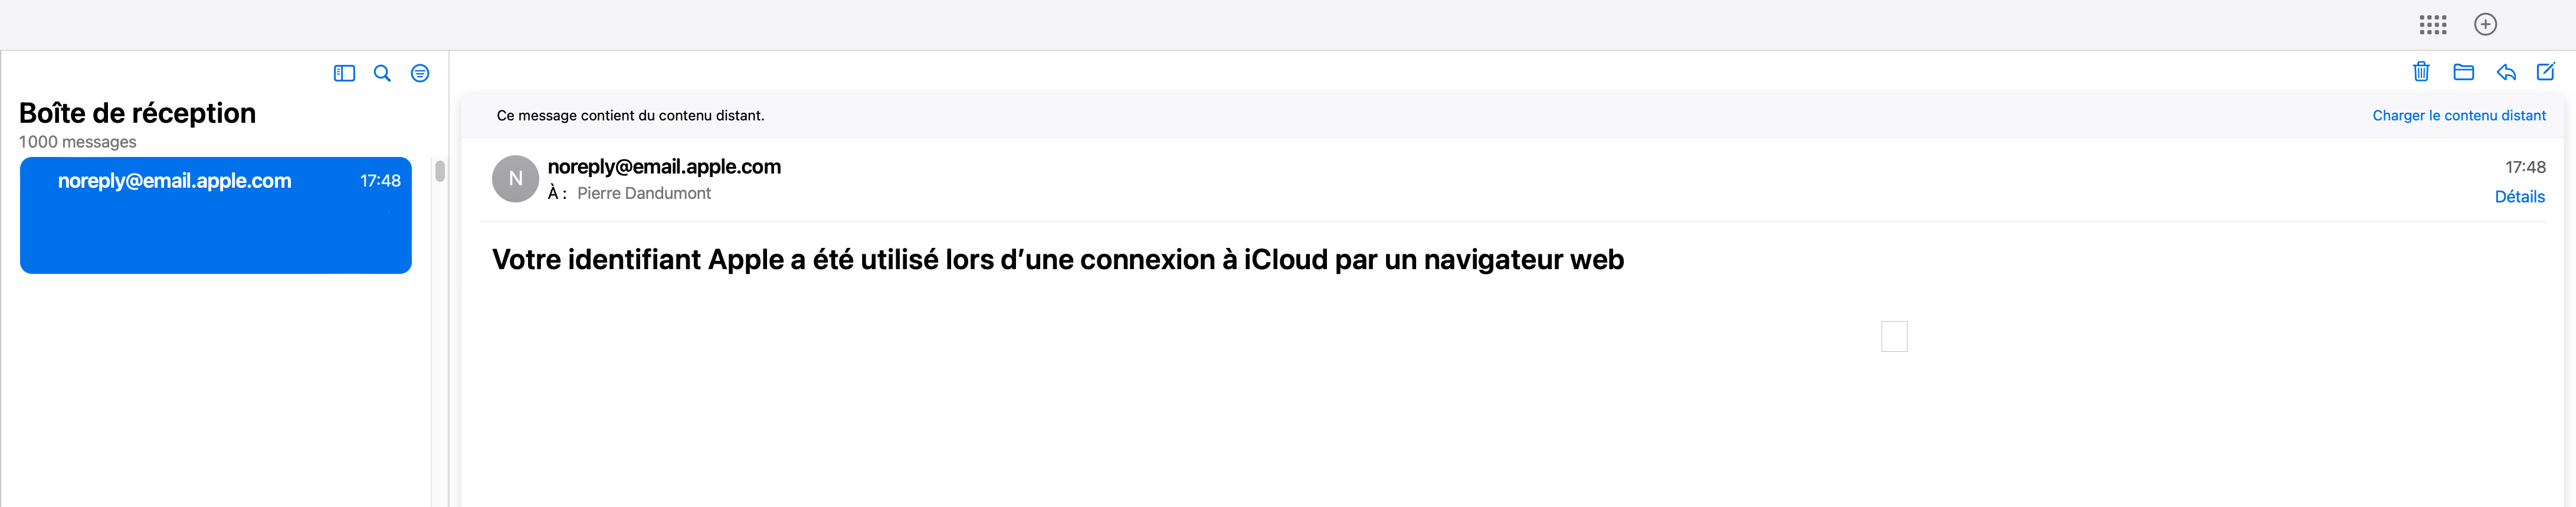Open search in Boîte de réception
Viewport: 2576px width, 507px height.
click(x=382, y=73)
